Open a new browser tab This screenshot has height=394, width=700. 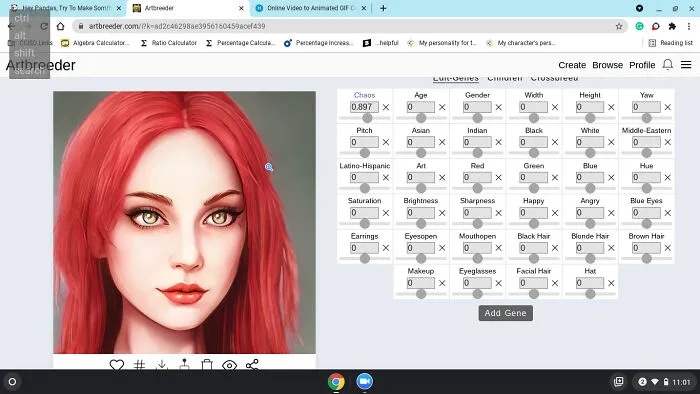click(x=383, y=8)
